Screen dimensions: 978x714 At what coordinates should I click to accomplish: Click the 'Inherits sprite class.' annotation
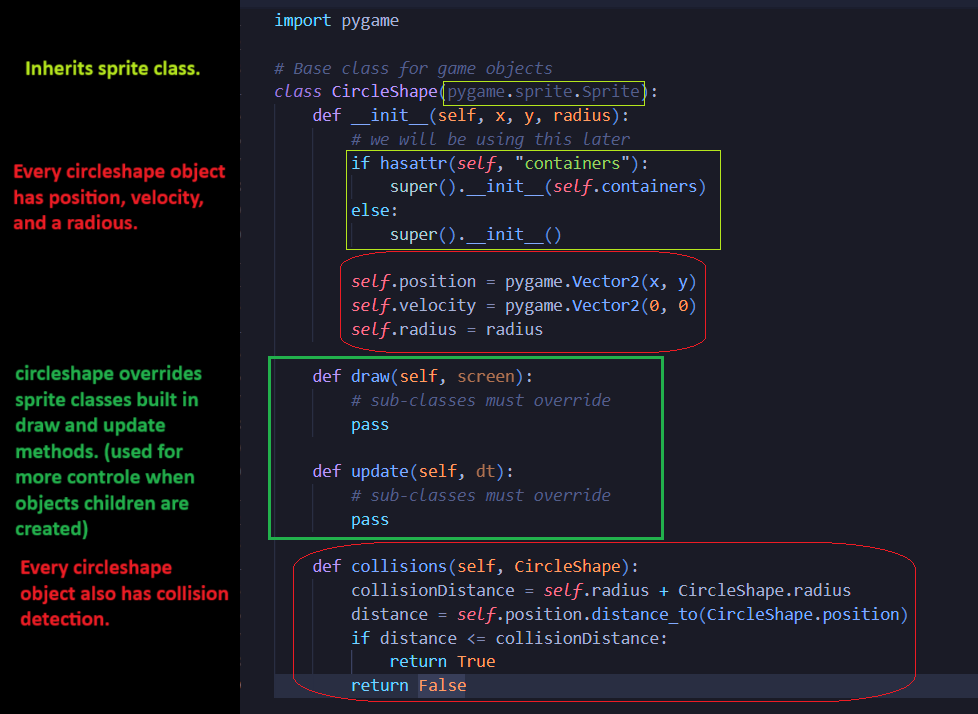pyautogui.click(x=112, y=69)
